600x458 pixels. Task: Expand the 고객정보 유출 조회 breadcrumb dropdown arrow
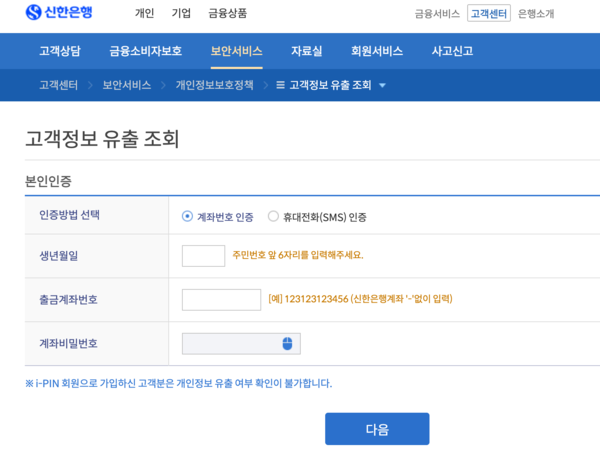382,85
